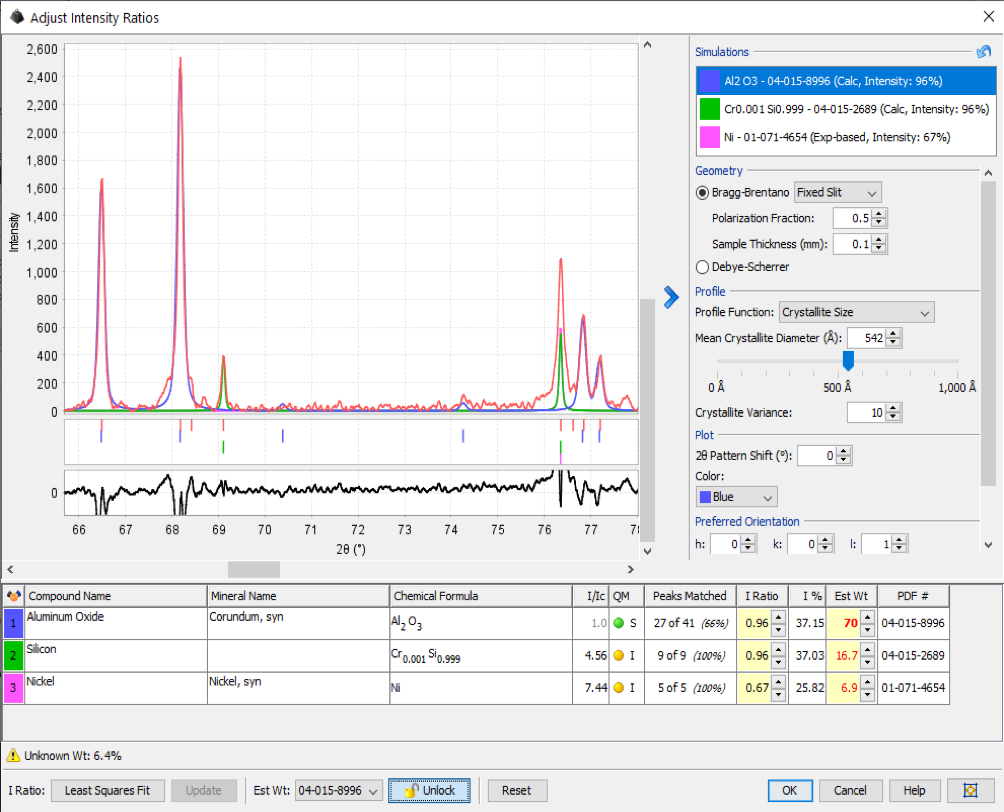Increase Polarization Fraction with up arrow
The image size is (1004, 812).
tap(879, 214)
